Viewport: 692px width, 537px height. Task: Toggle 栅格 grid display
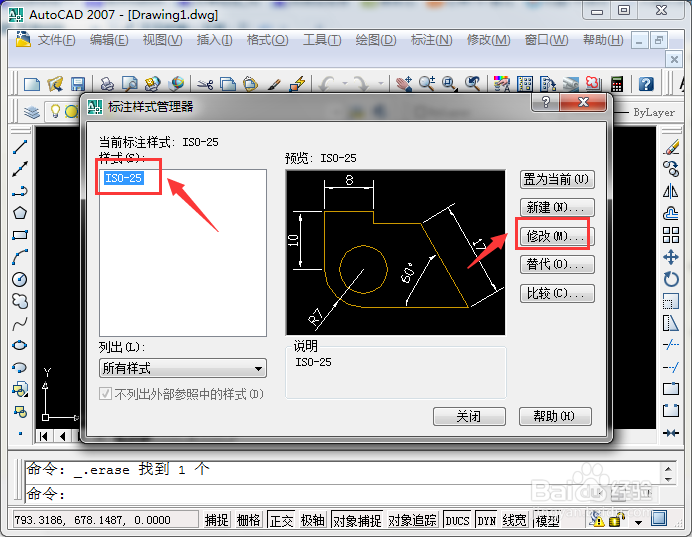(x=248, y=521)
